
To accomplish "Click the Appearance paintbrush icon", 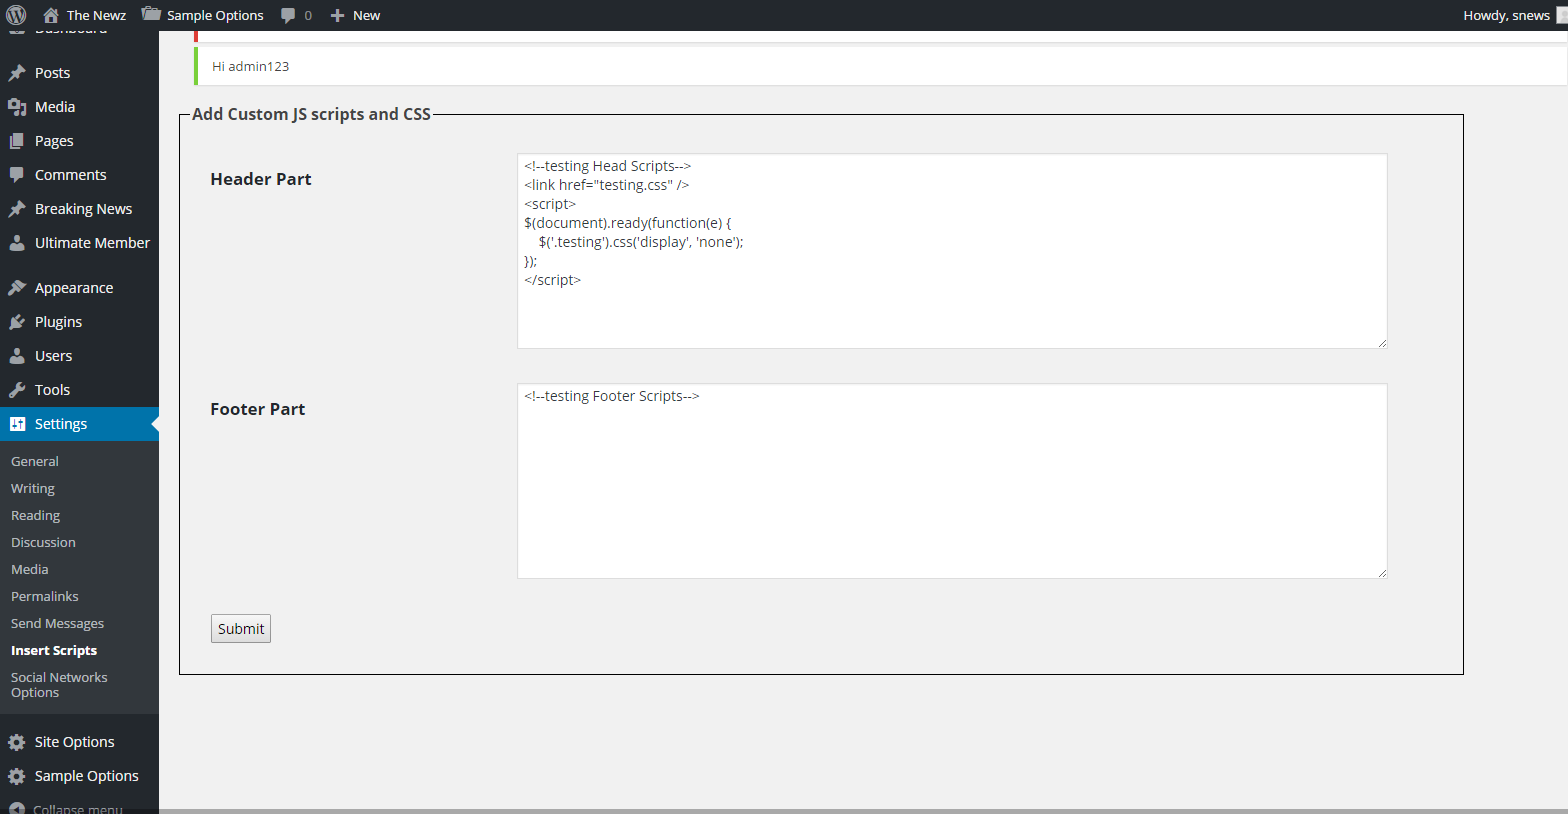I will click(x=17, y=288).
